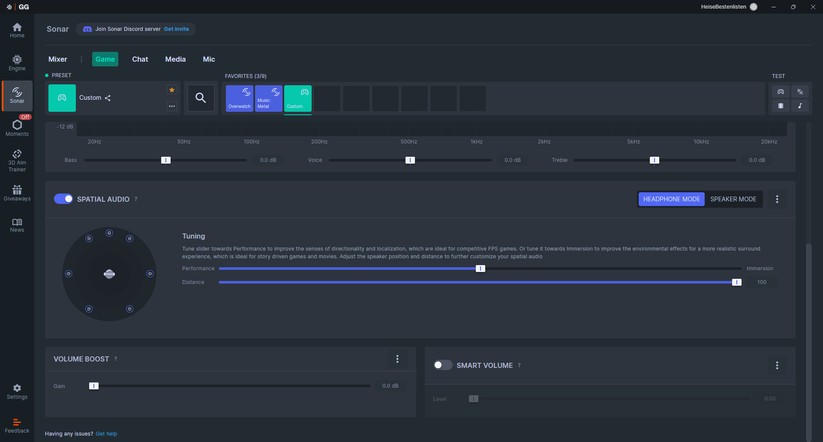This screenshot has height=442, width=823.
Task: Open the Engine section in sidebar
Action: pos(17,62)
